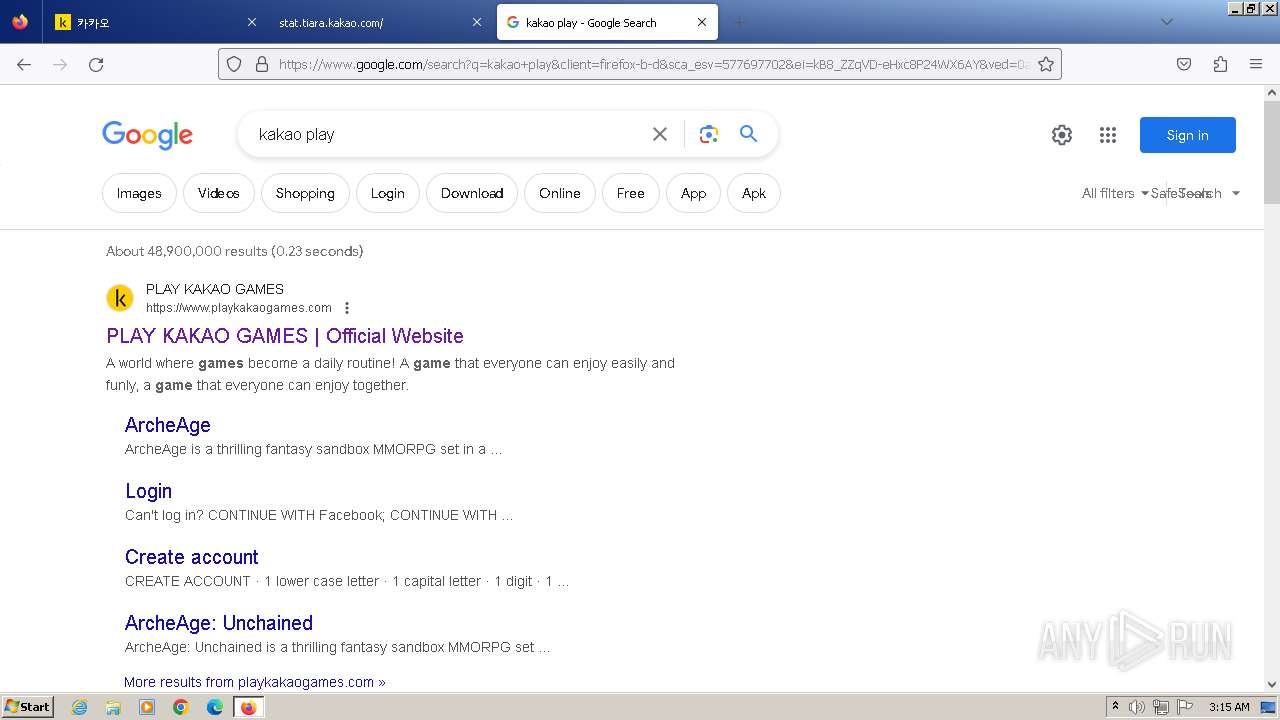Open the list all tabs chevron
Viewport: 1280px width, 720px height.
(x=1166, y=22)
